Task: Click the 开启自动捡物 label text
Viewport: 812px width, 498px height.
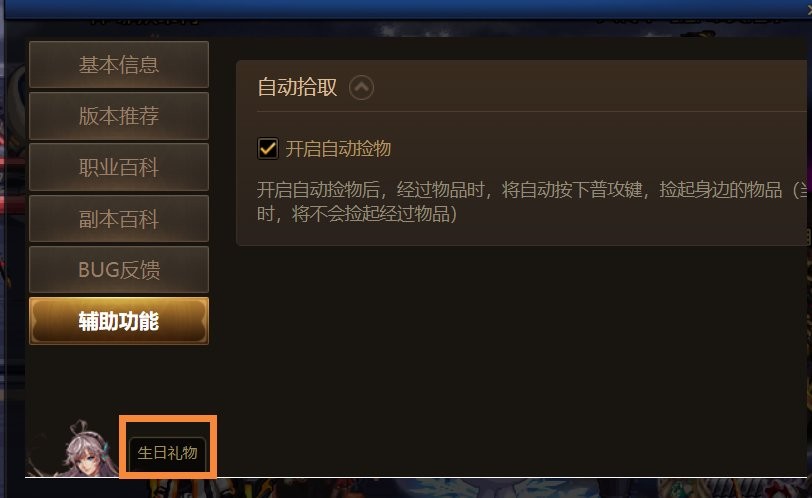Action: click(x=338, y=149)
